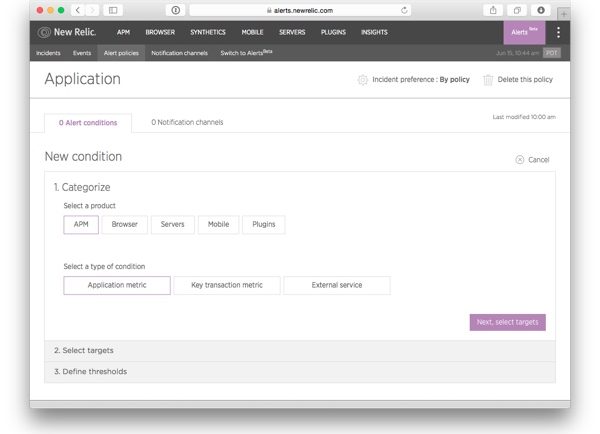Image resolution: width=600 pixels, height=434 pixels.
Task: Reload page using the address bar icon
Action: coord(405,10)
